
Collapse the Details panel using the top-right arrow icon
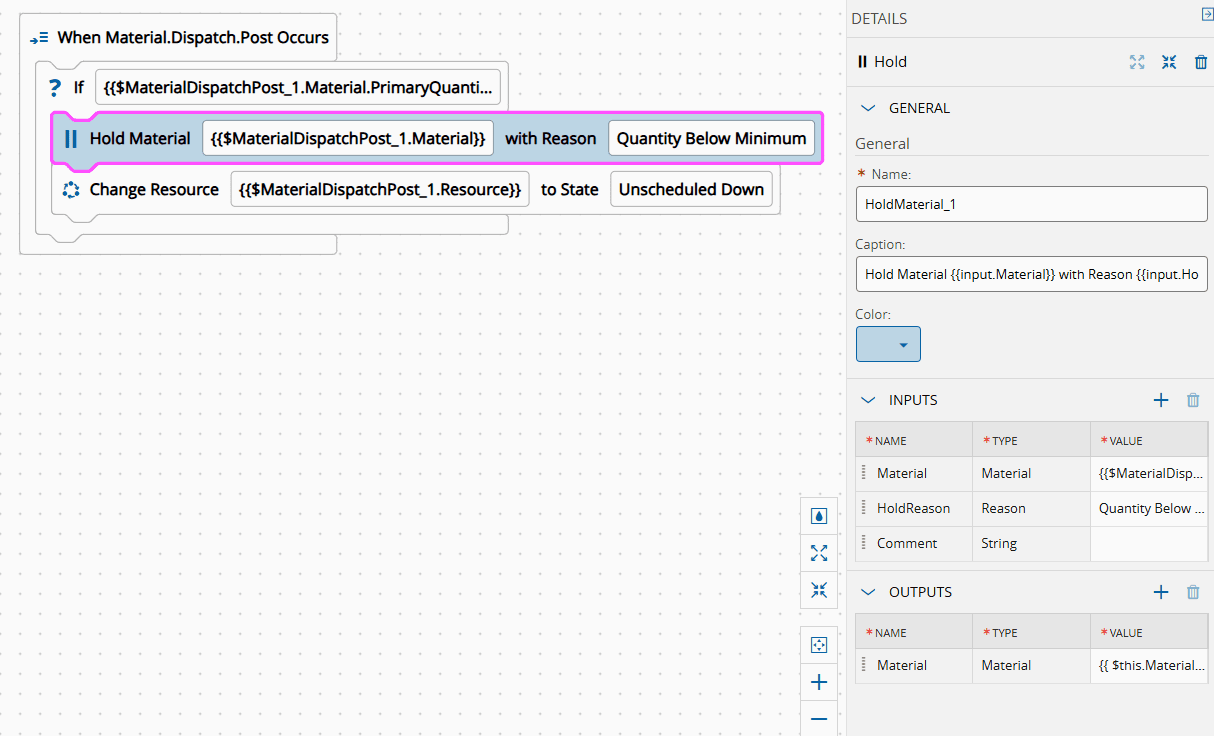1206,14
